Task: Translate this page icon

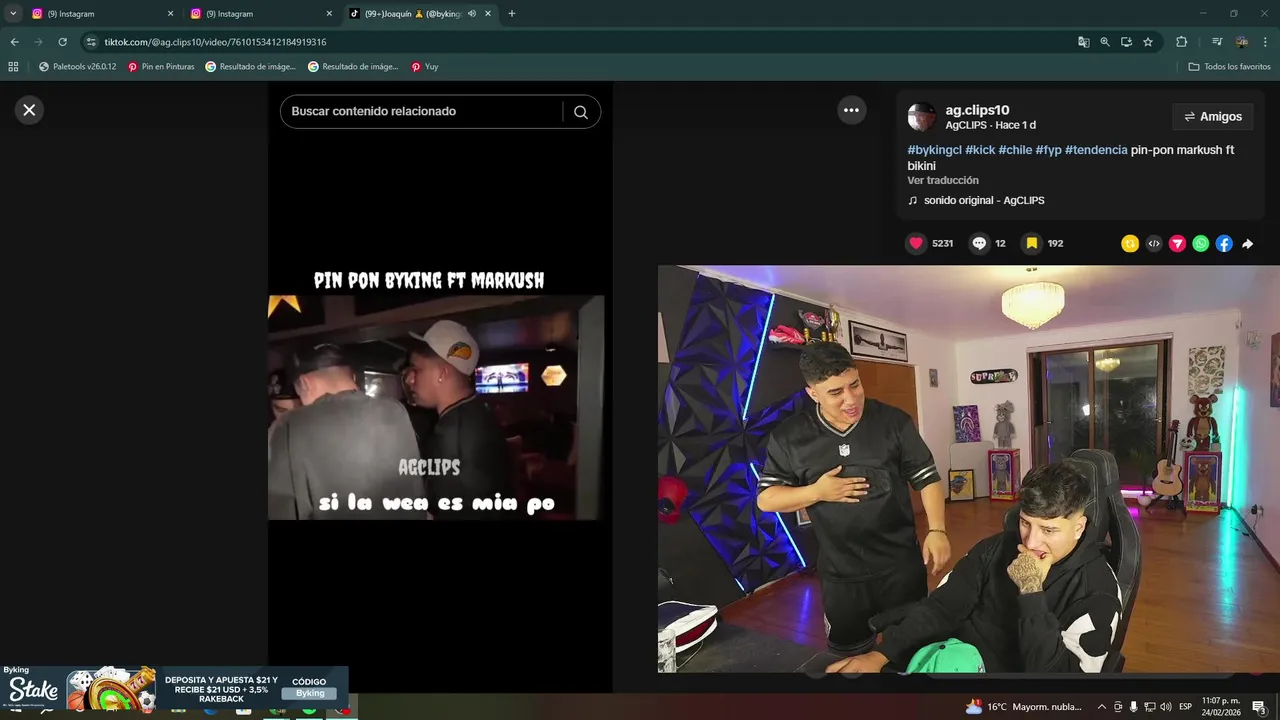Action: pyautogui.click(x=1083, y=42)
